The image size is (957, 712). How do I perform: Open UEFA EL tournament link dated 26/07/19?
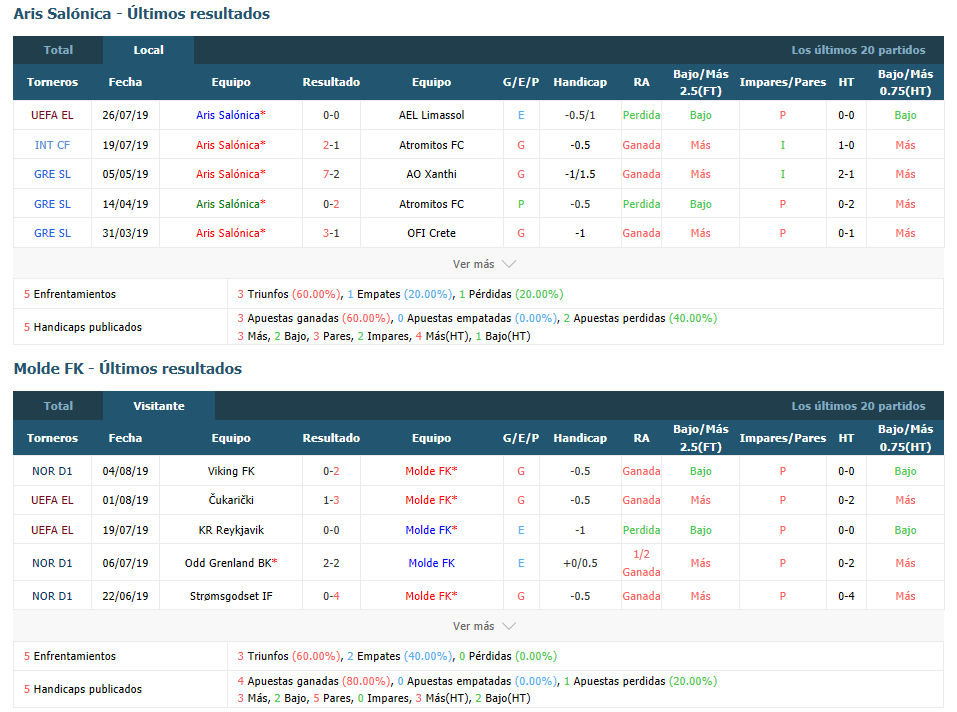click(52, 115)
